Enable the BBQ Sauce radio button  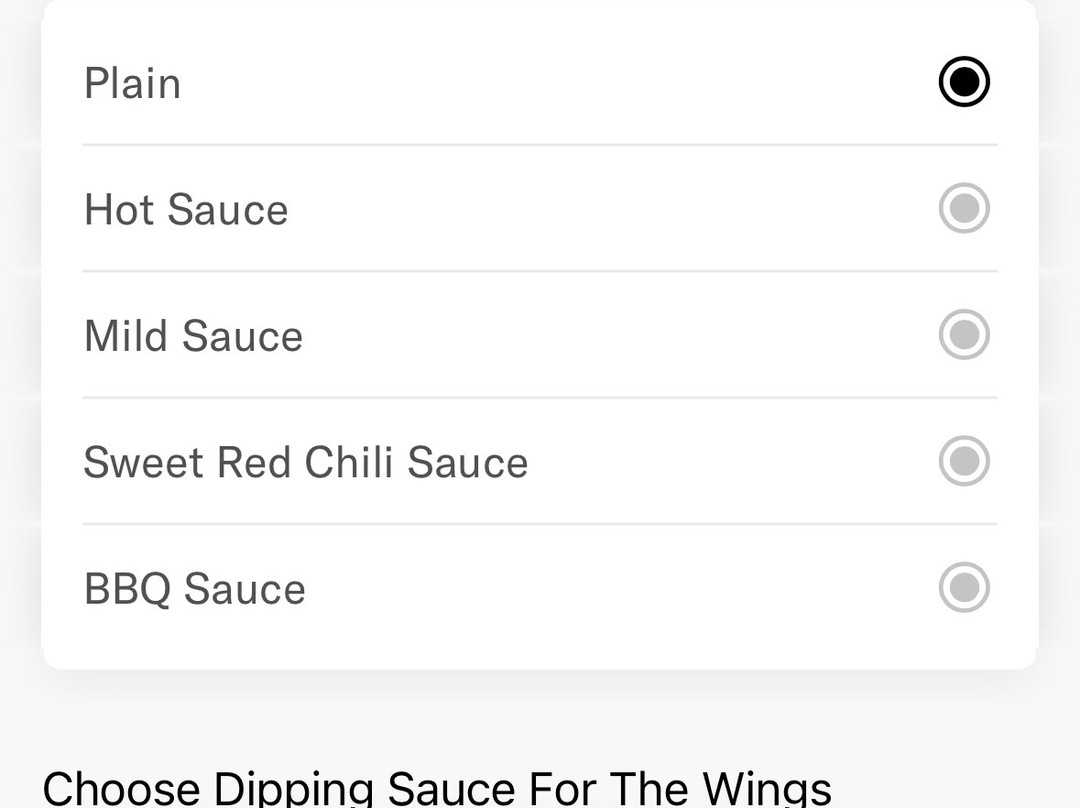(x=964, y=587)
